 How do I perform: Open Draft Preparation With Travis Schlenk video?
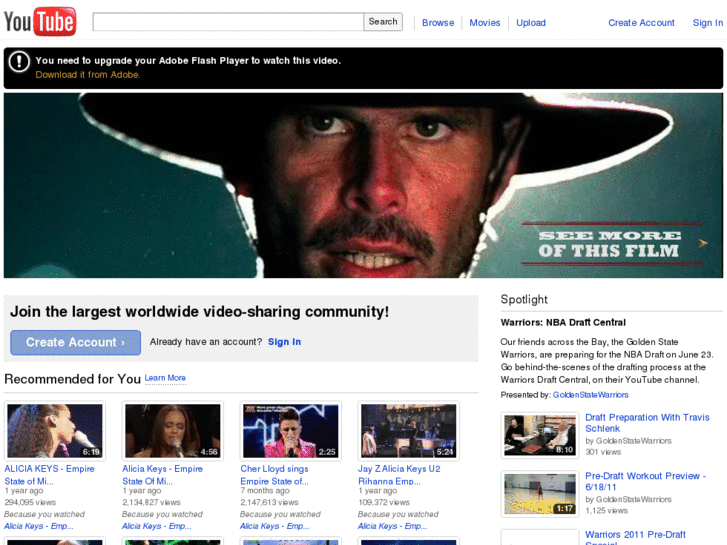[x=647, y=423]
